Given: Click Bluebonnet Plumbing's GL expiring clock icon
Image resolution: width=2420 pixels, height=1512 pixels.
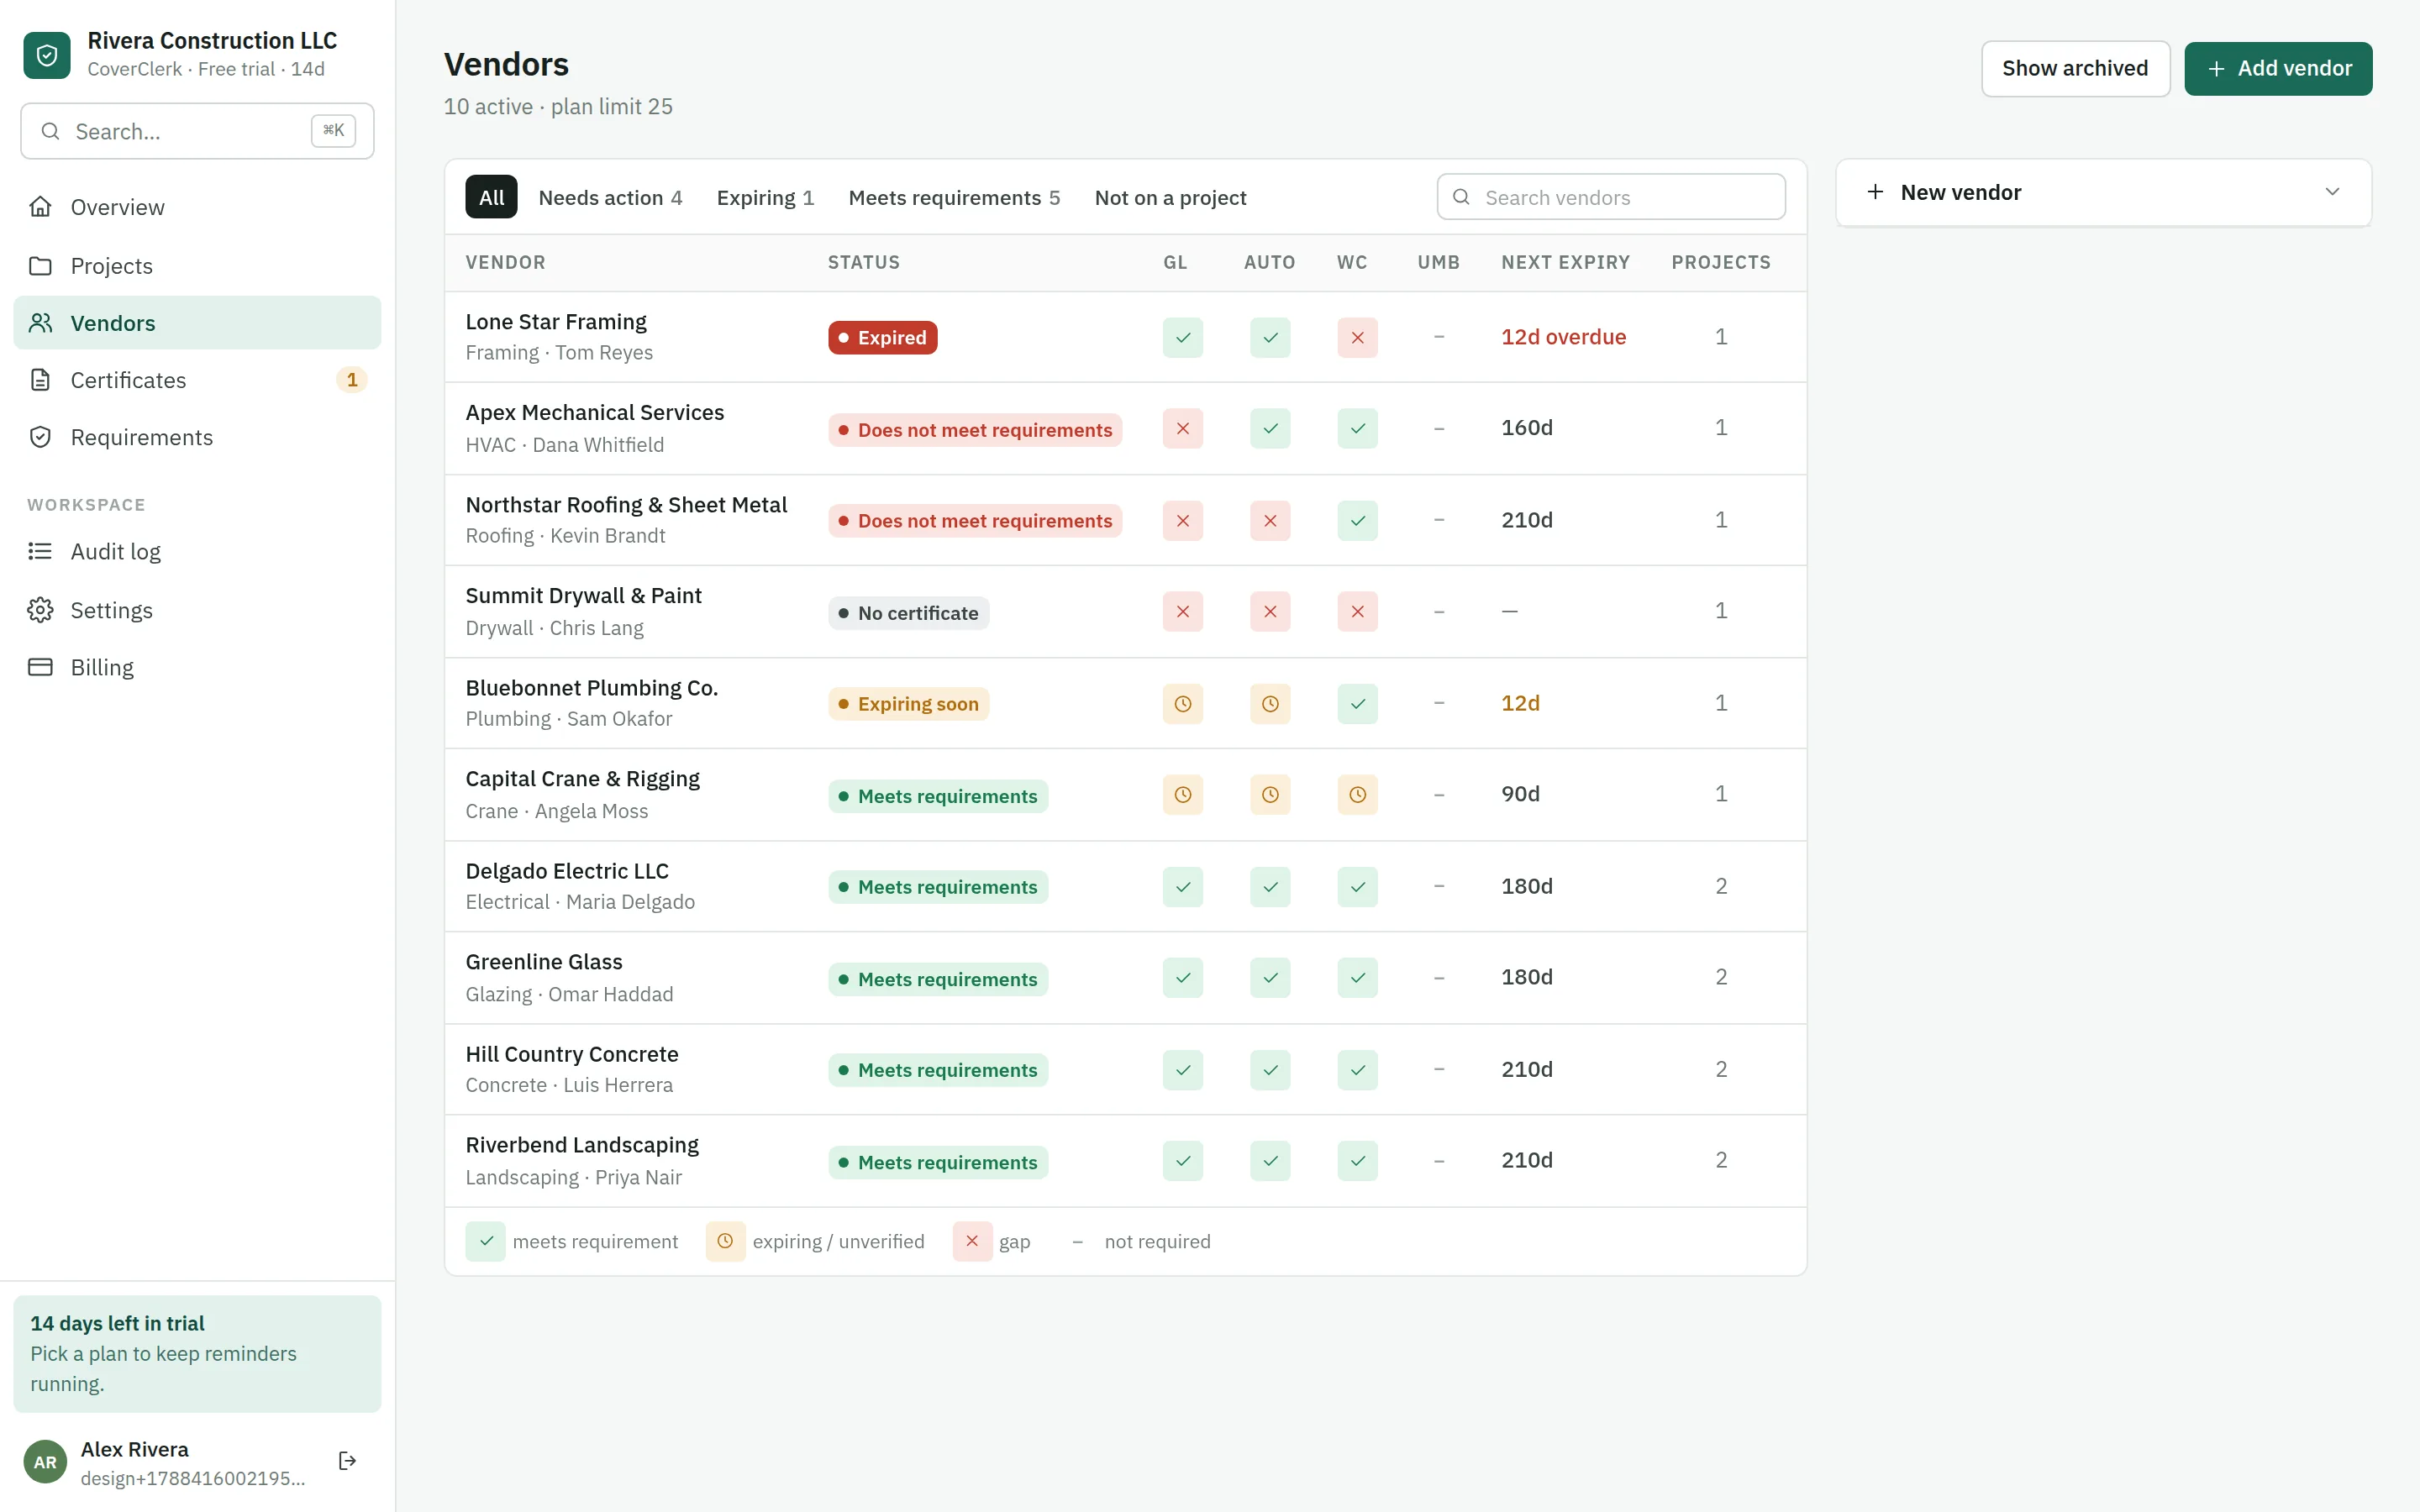Looking at the screenshot, I should tap(1182, 704).
